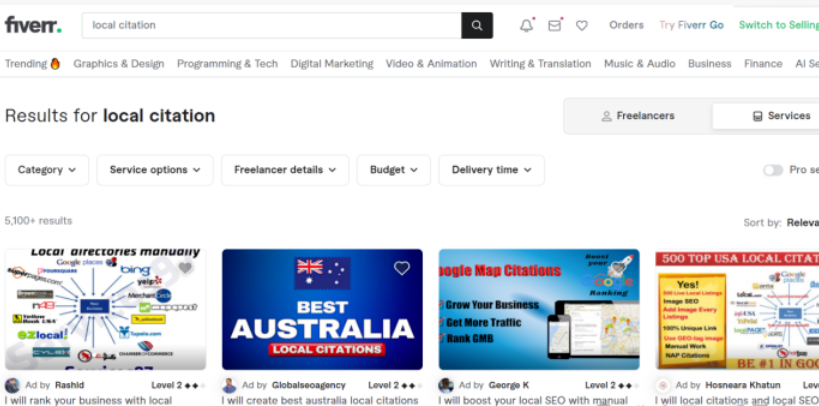Open Video & Animation category
Image resolution: width=819 pixels, height=406 pixels.
[x=431, y=64]
